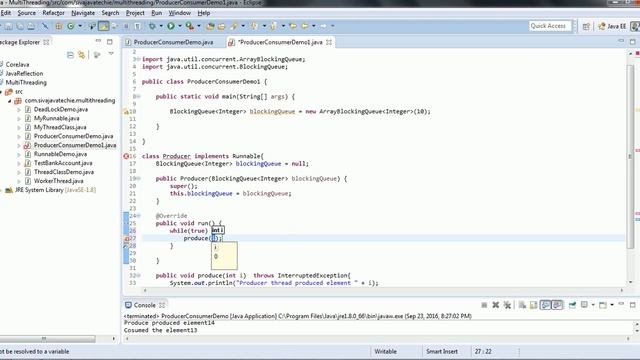Minimize the Package Explorer view

click(x=98, y=41)
